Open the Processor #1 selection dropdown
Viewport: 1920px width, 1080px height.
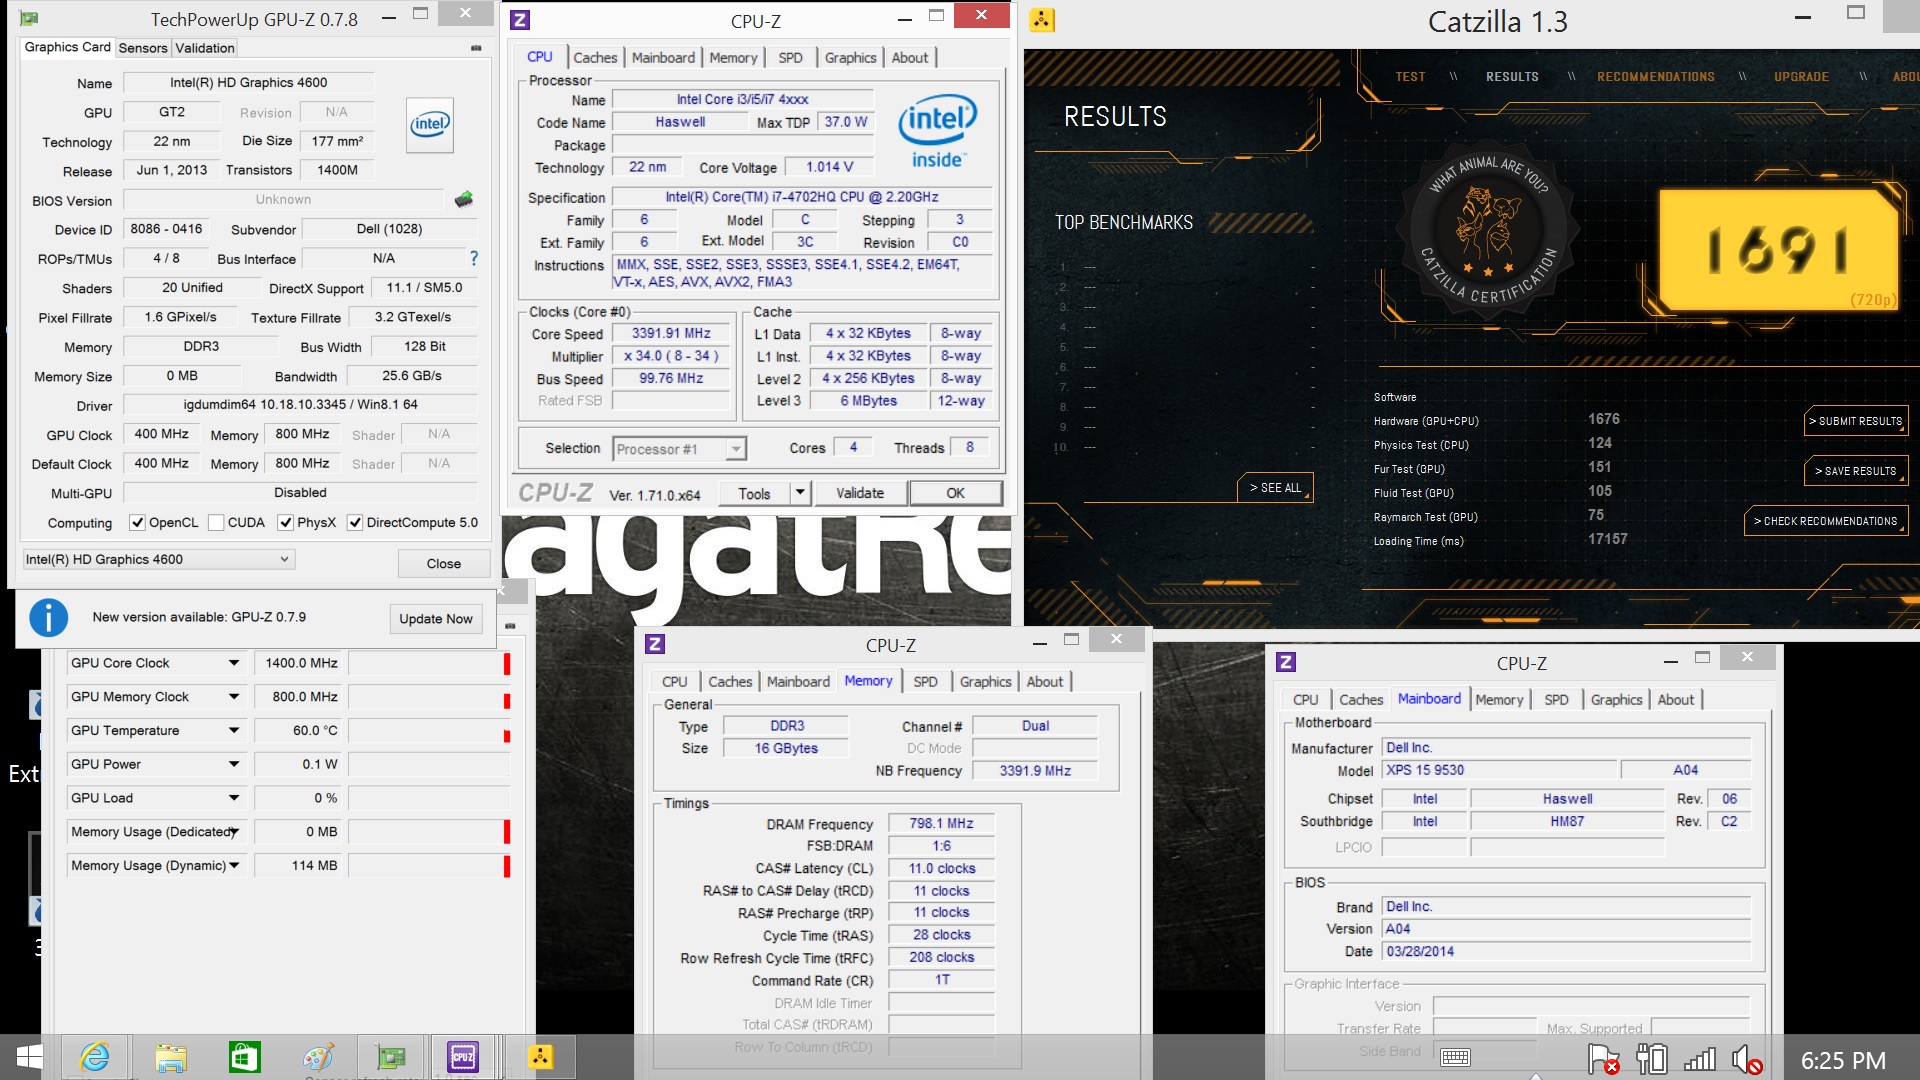click(679, 449)
